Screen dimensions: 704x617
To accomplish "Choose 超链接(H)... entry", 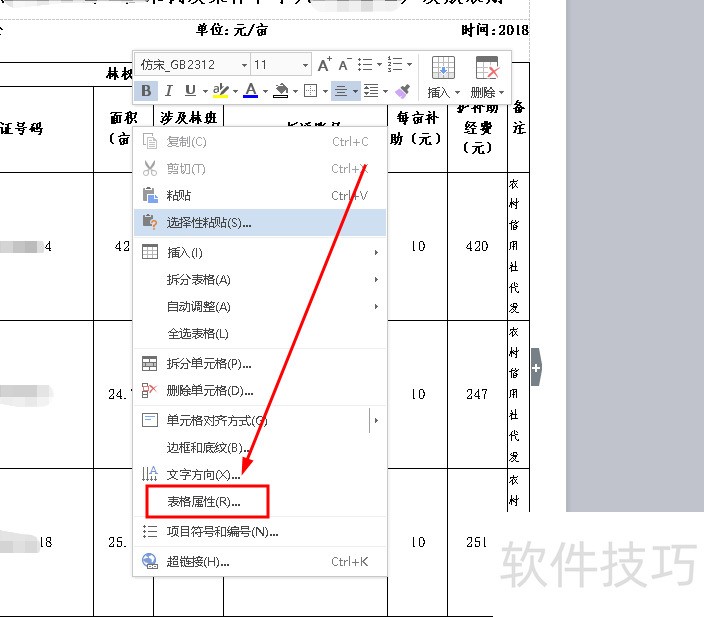I will pyautogui.click(x=260, y=561).
